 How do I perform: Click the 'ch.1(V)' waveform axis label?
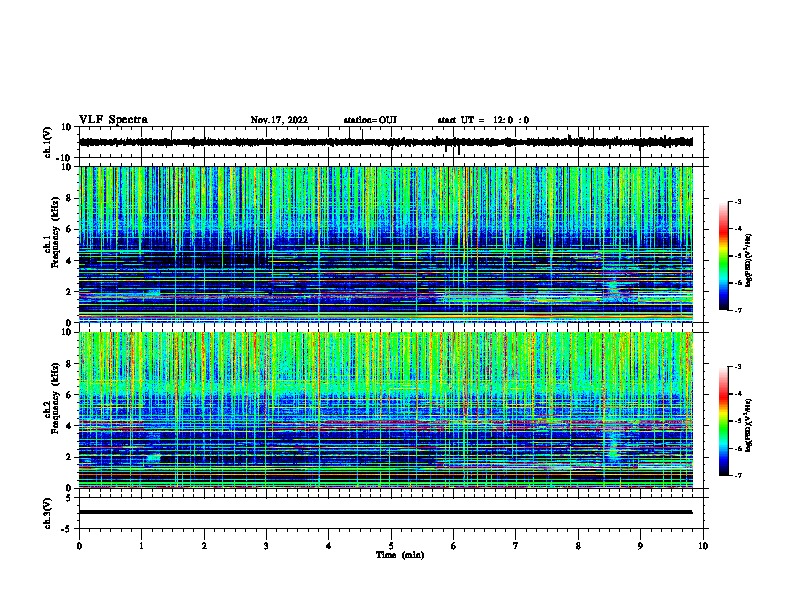coord(48,142)
